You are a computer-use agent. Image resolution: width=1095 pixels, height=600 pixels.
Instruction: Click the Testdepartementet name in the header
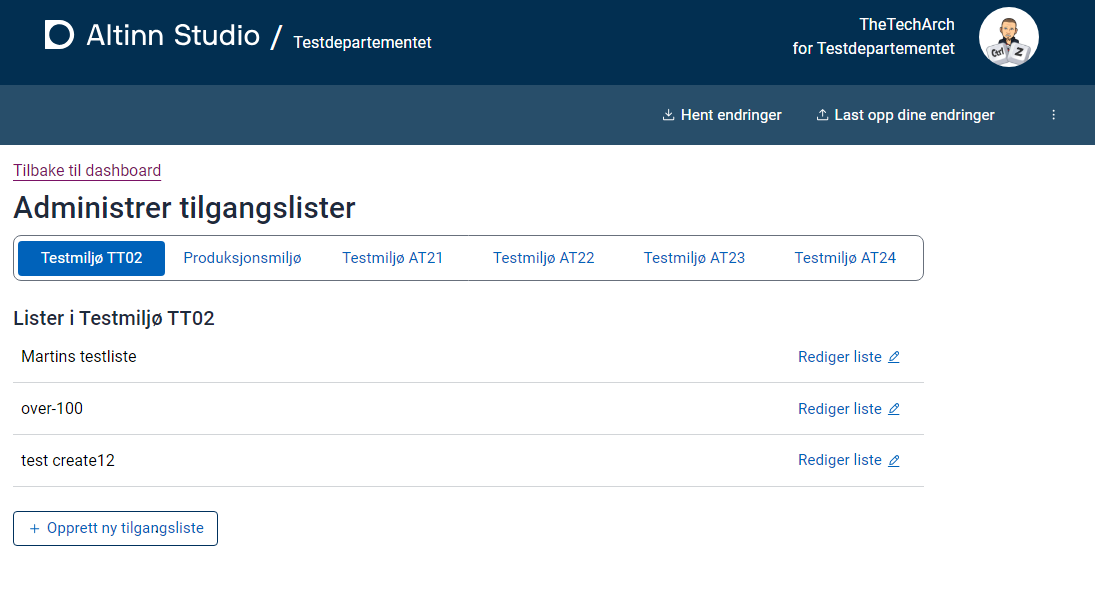point(362,42)
